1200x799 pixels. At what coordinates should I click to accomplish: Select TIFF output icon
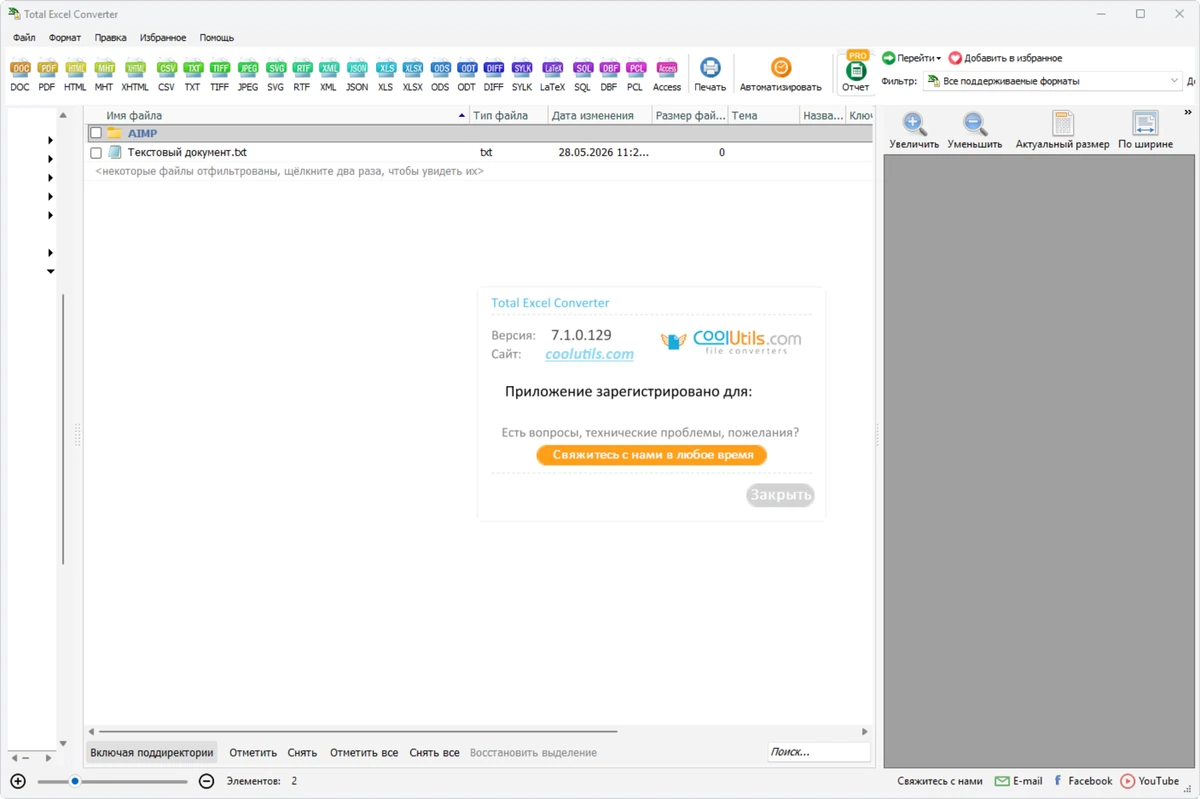coord(219,75)
